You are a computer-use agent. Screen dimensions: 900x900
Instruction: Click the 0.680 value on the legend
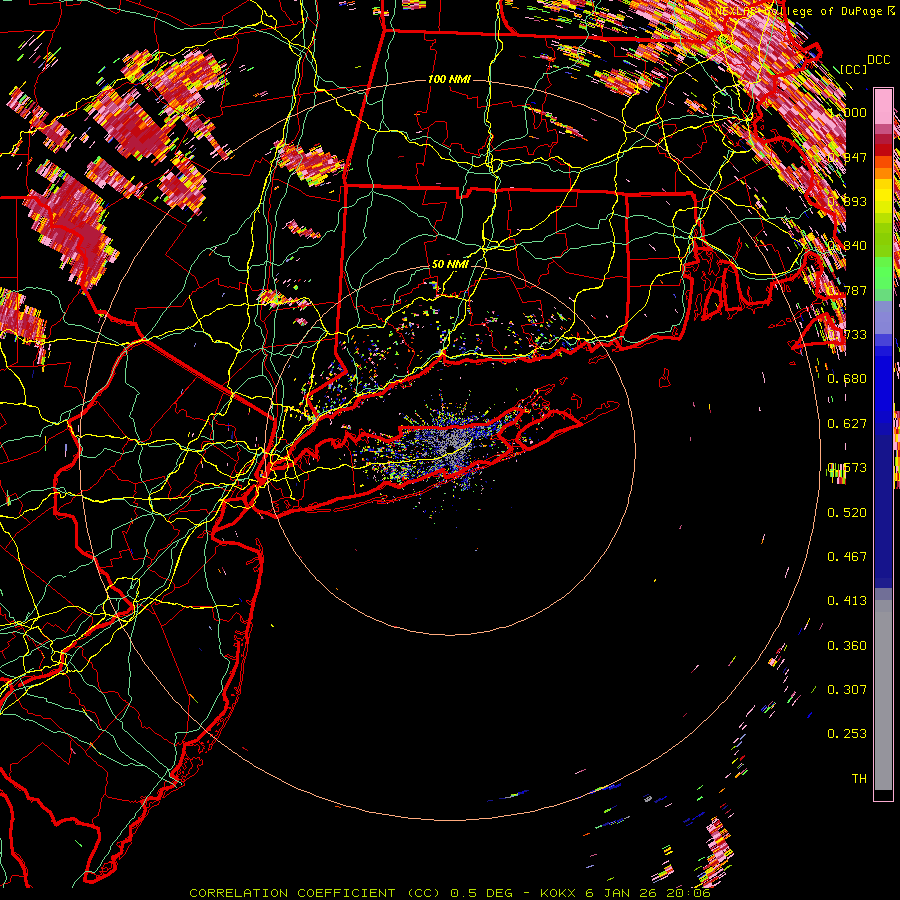[847, 379]
